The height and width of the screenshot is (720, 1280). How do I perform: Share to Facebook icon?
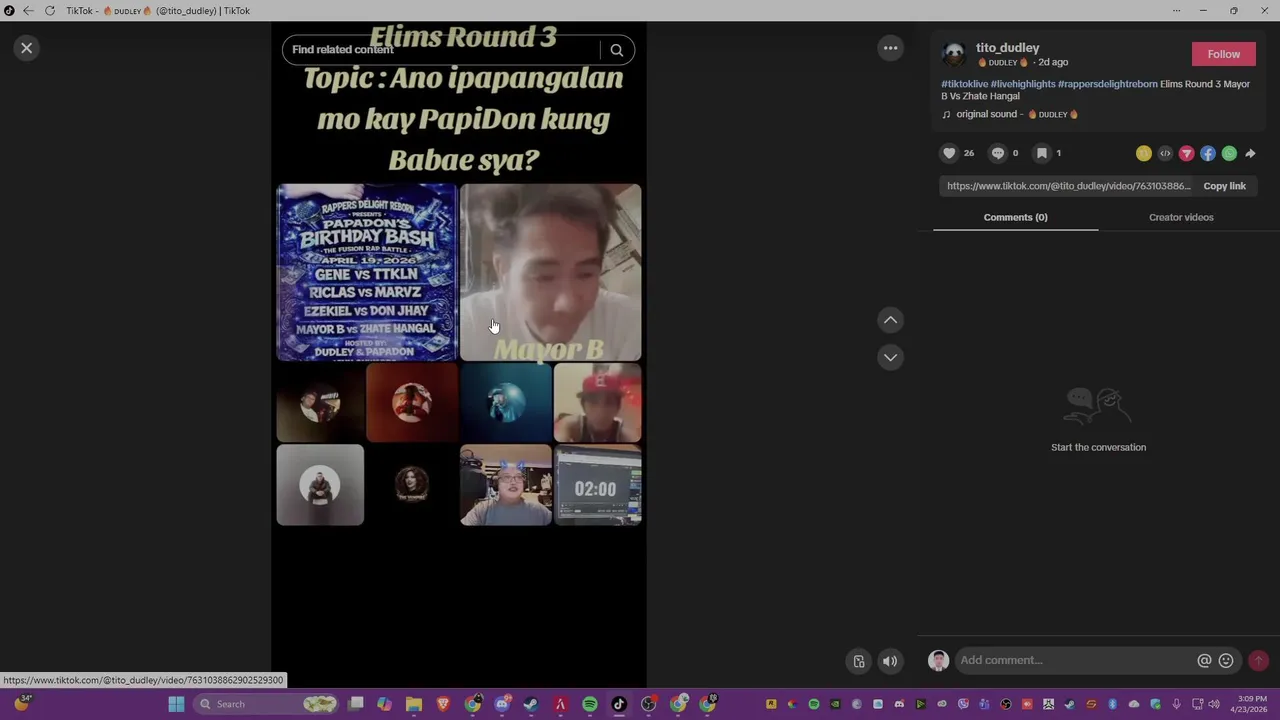point(1208,153)
